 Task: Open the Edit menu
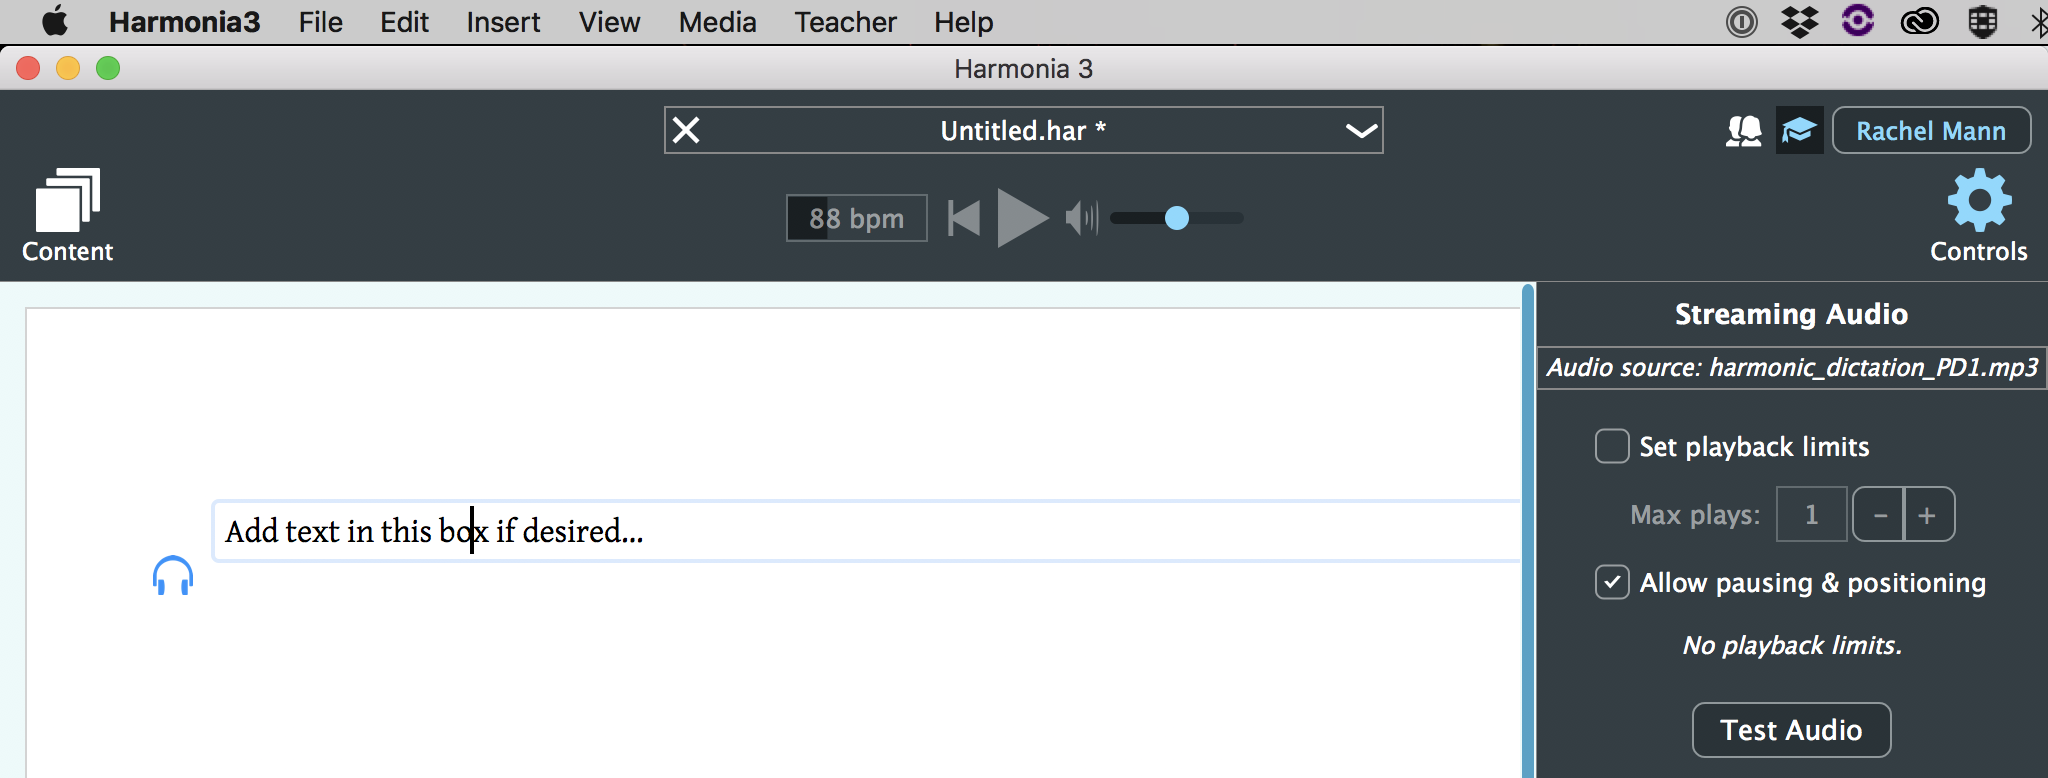(404, 22)
